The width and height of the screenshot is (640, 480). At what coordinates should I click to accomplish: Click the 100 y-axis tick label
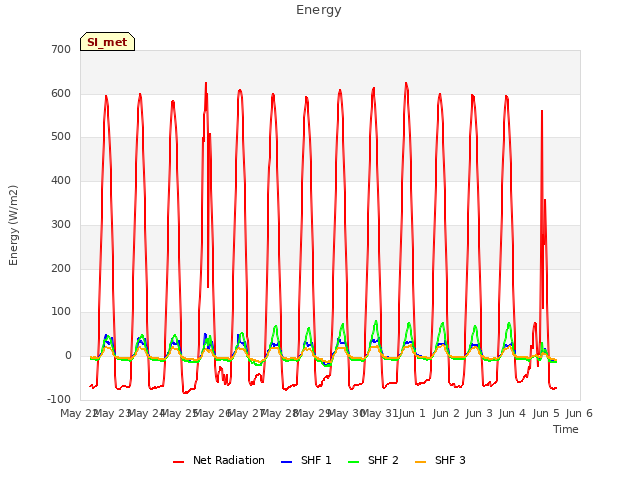(61, 312)
